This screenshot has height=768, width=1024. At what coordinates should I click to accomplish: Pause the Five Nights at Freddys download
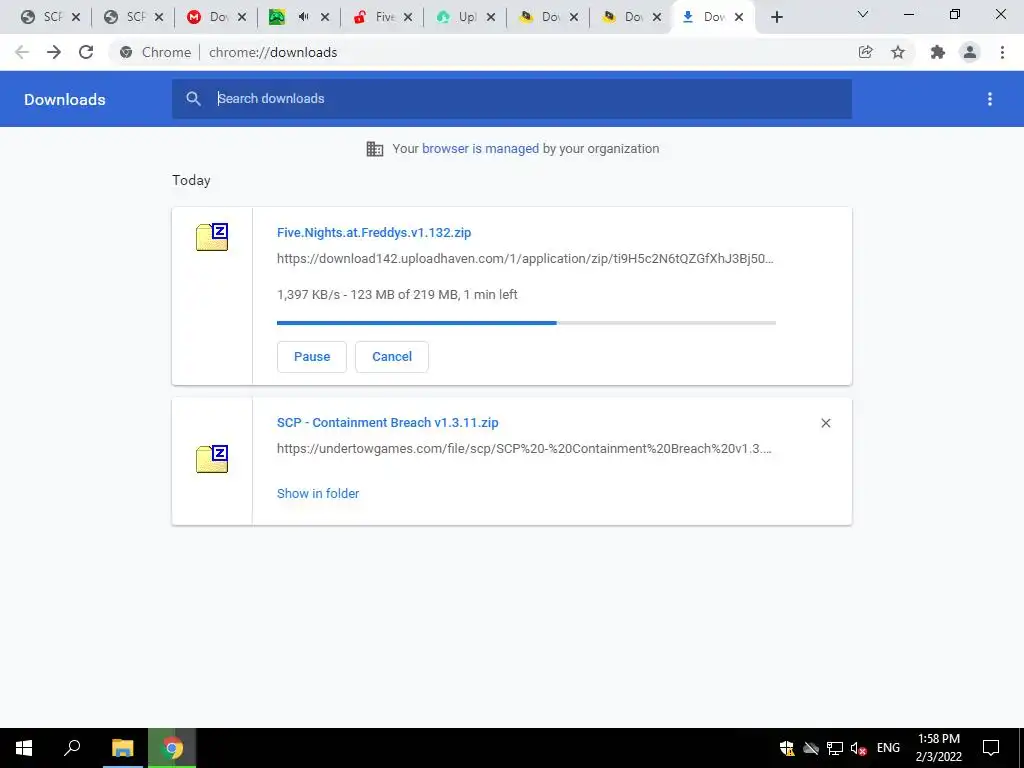coord(312,357)
